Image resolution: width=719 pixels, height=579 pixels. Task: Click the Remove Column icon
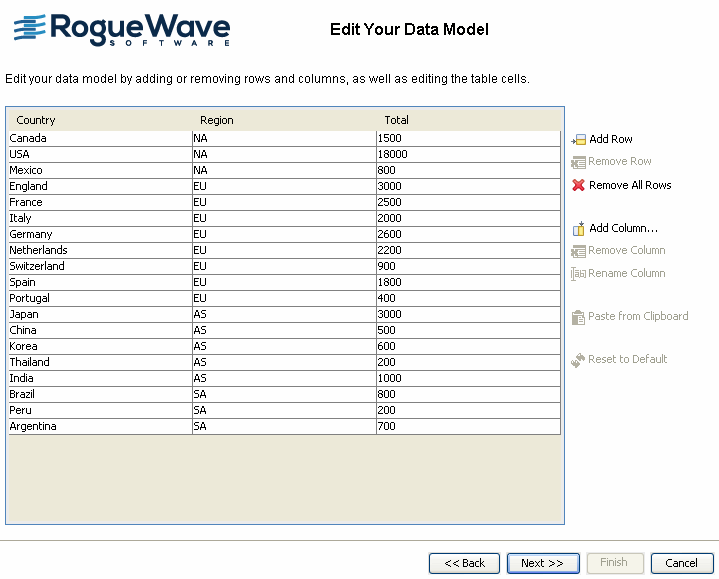click(x=578, y=251)
